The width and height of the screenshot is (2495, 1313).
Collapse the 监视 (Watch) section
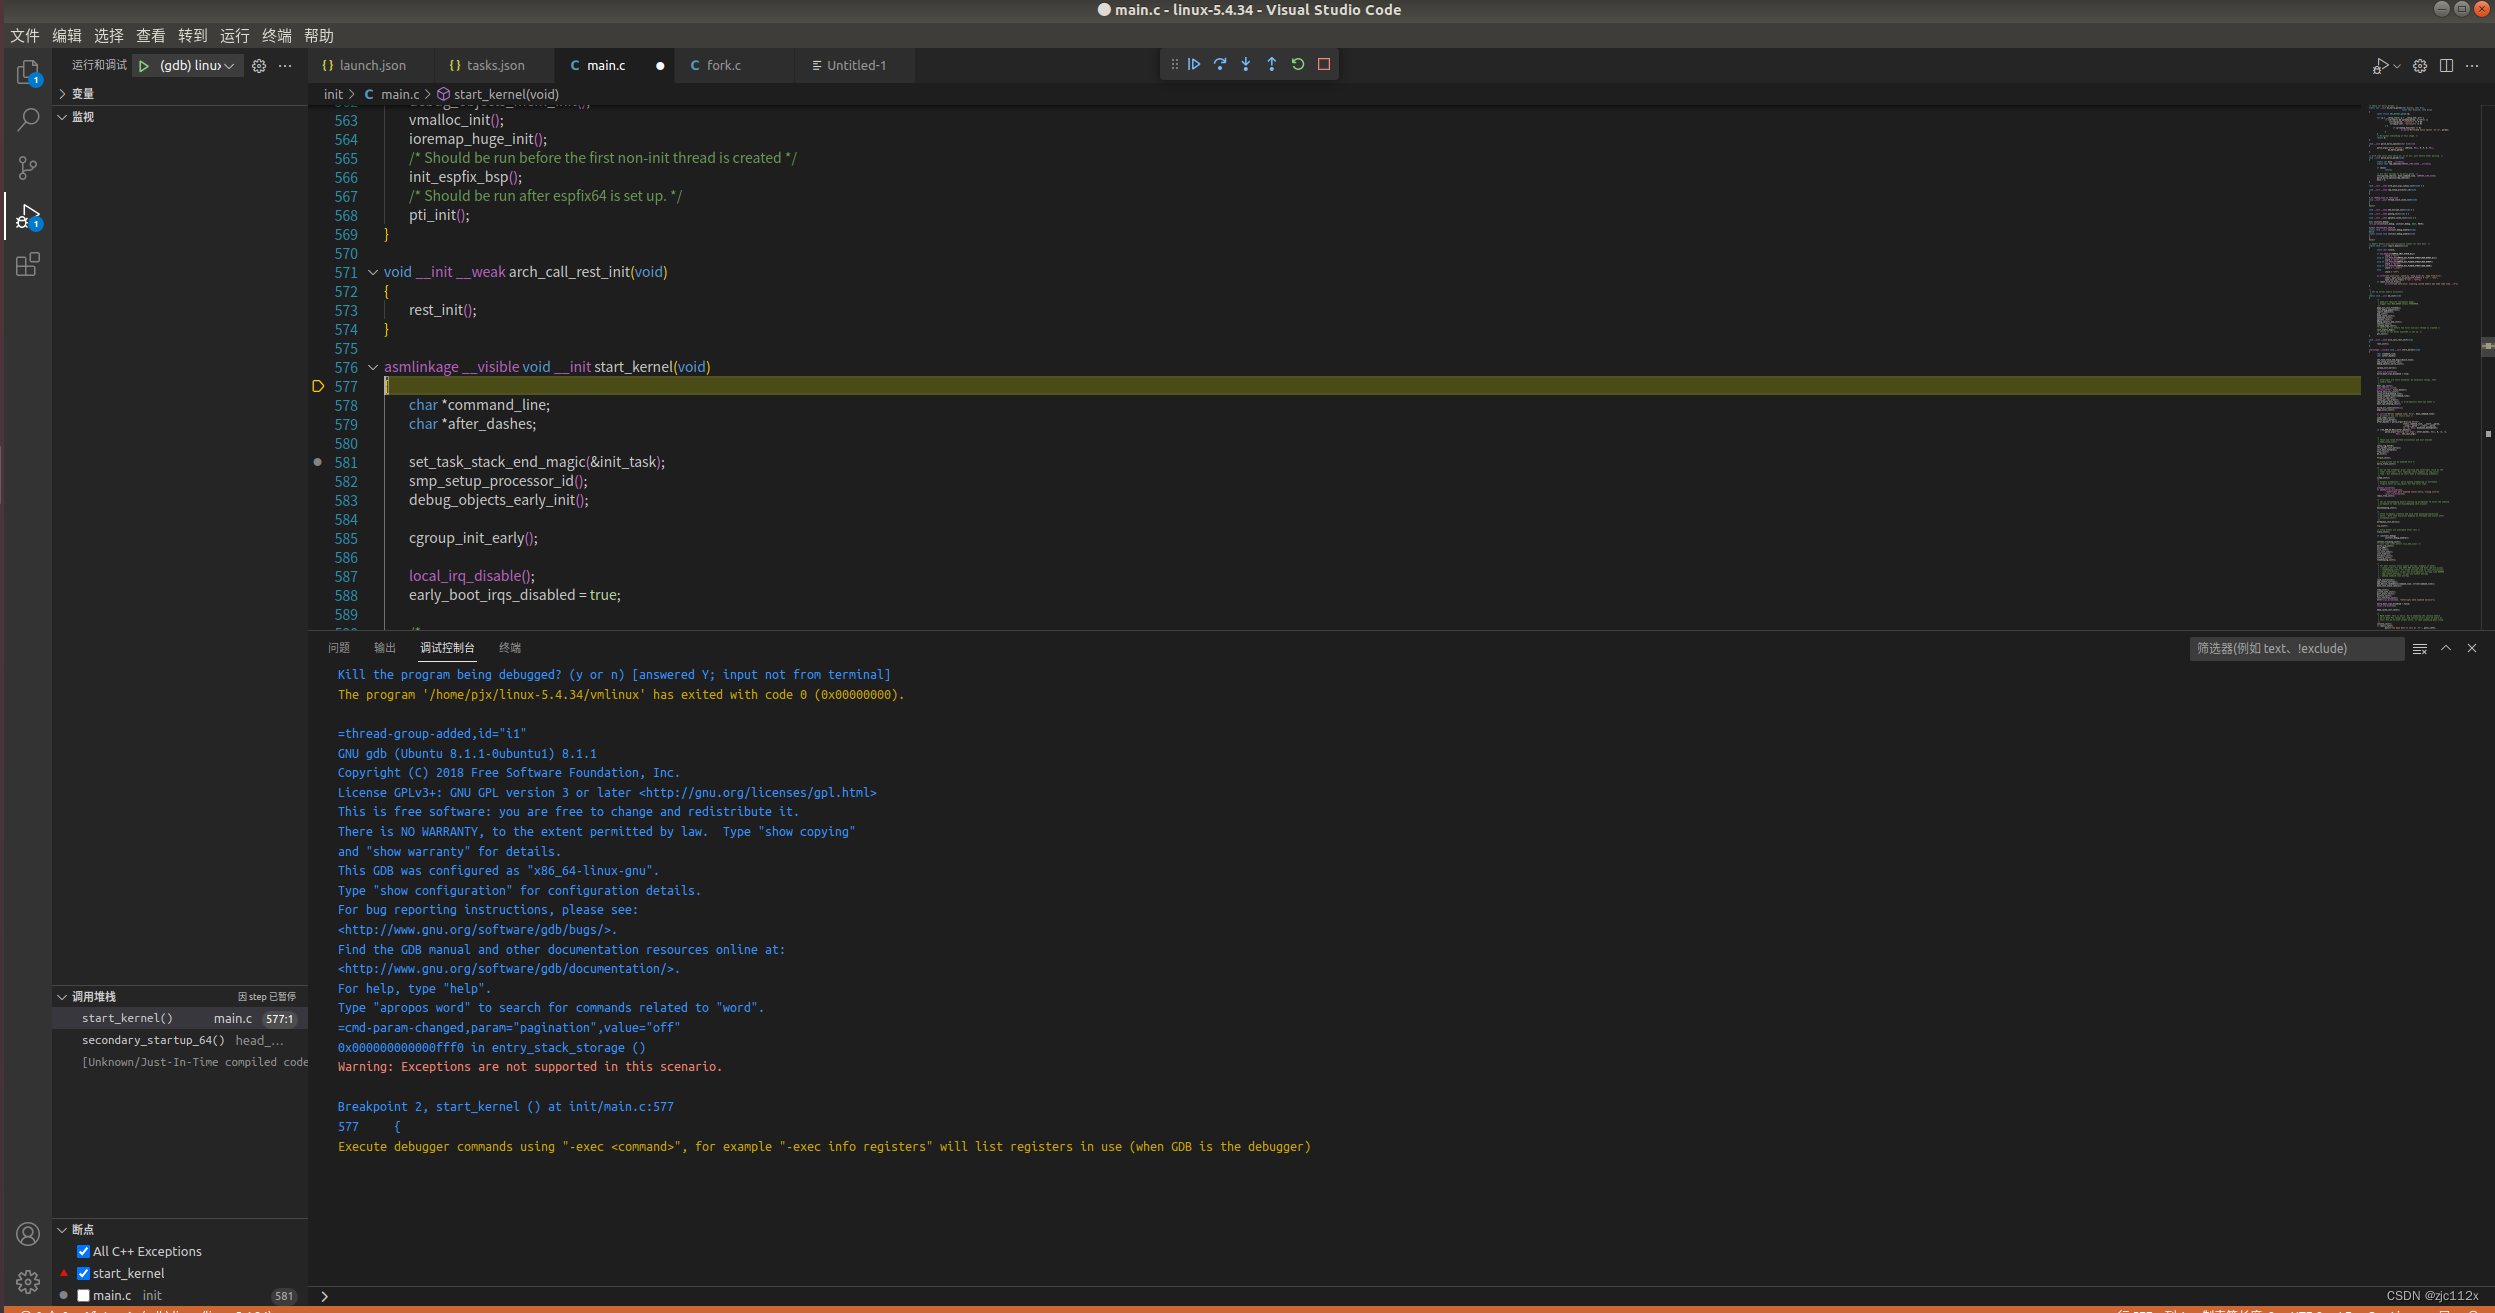point(180,117)
